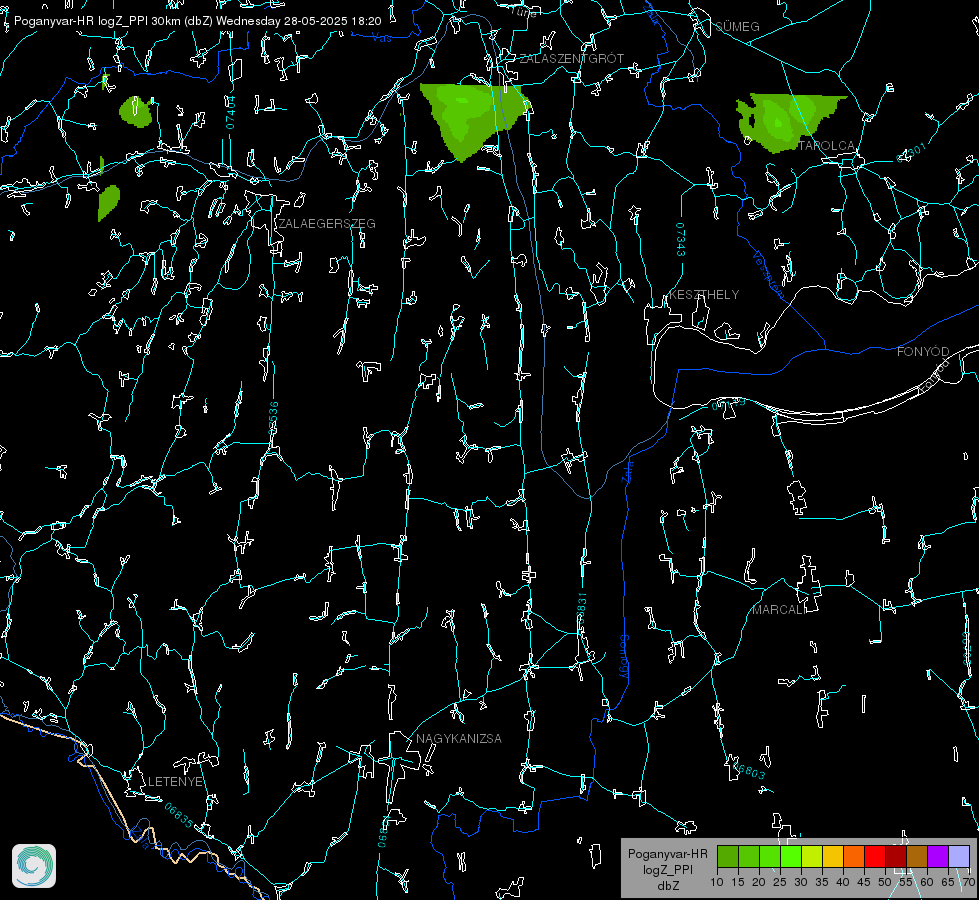The image size is (979, 900).
Task: Click the legend value 30
Action: click(801, 883)
